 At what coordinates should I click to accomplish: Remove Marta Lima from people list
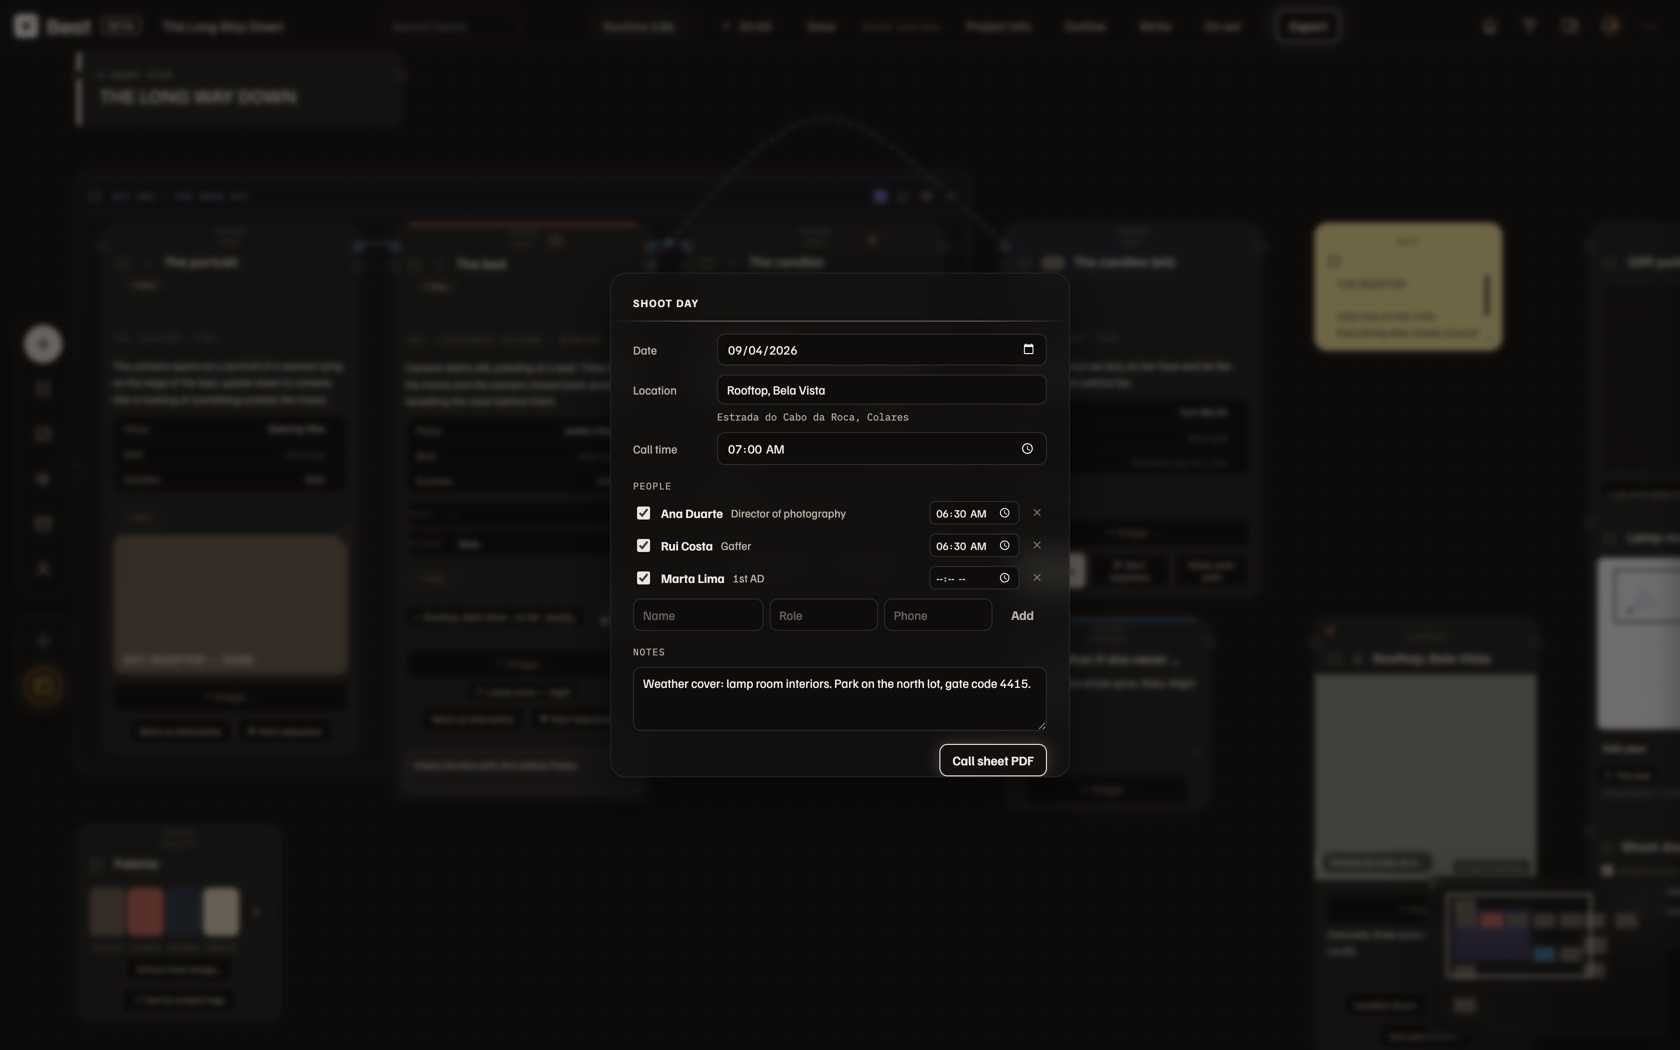tap(1037, 578)
